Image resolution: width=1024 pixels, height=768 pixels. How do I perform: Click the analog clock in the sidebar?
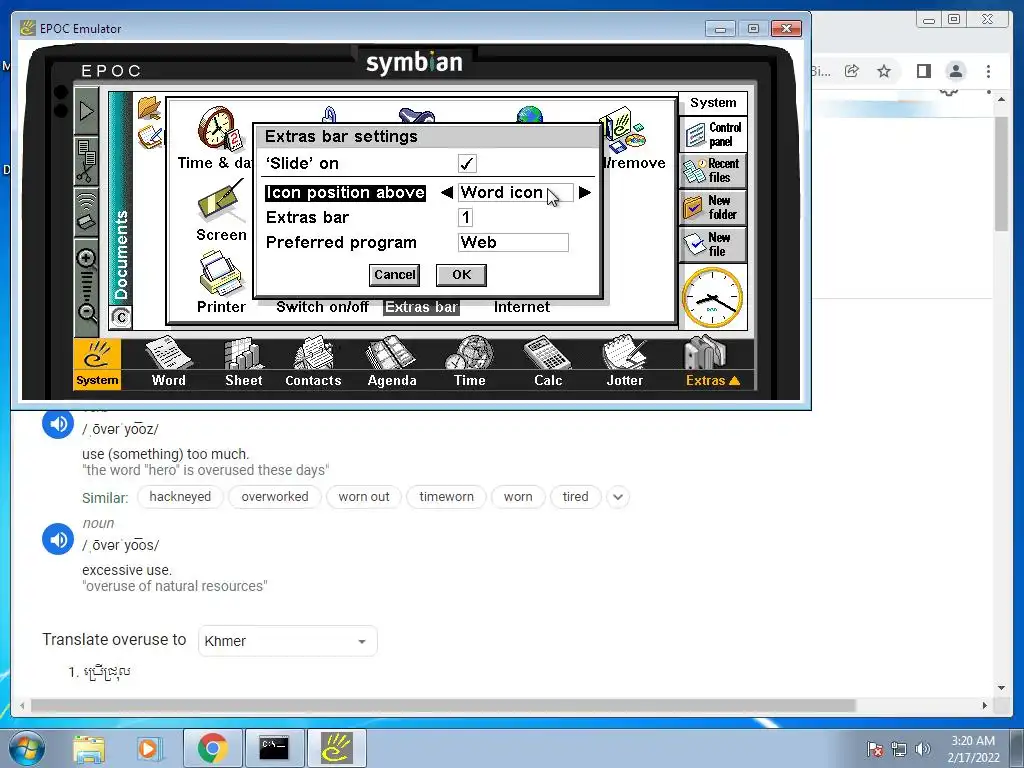[x=712, y=298]
